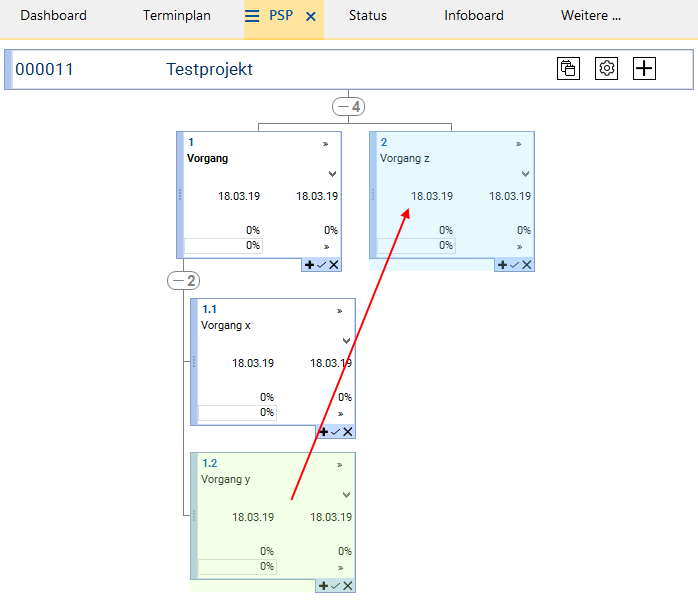The width and height of the screenshot is (698, 601).
Task: Click the bottom double arrow in card 2
Action: pos(519,247)
